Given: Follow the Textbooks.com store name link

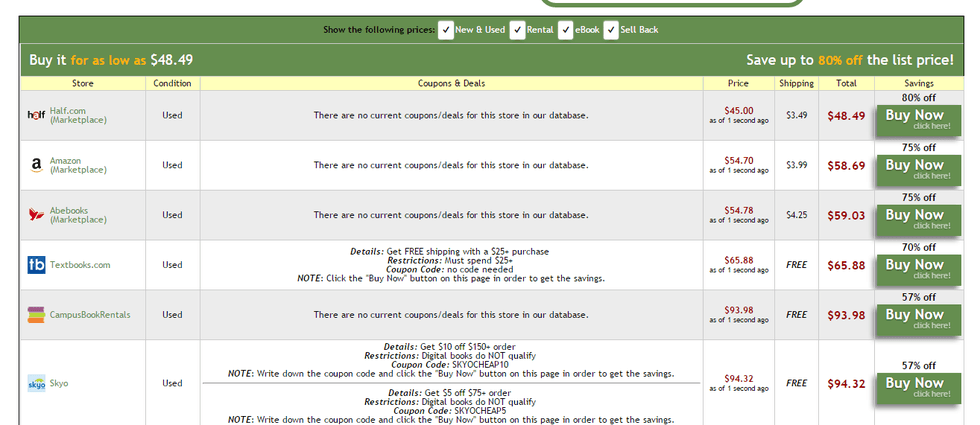Looking at the screenshot, I should coord(80,265).
